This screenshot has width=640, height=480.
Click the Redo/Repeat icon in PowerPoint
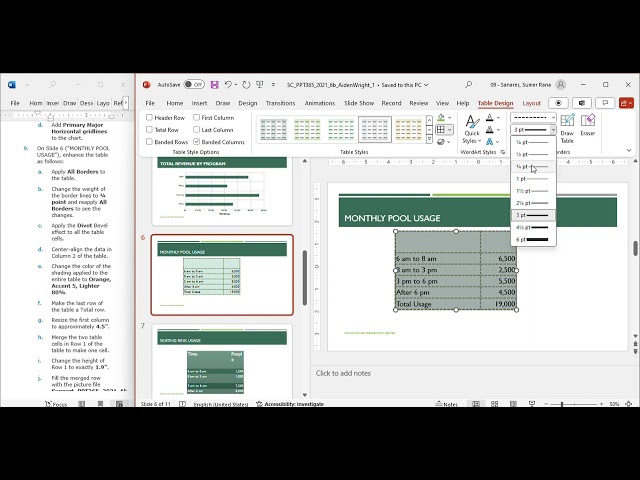pos(246,85)
